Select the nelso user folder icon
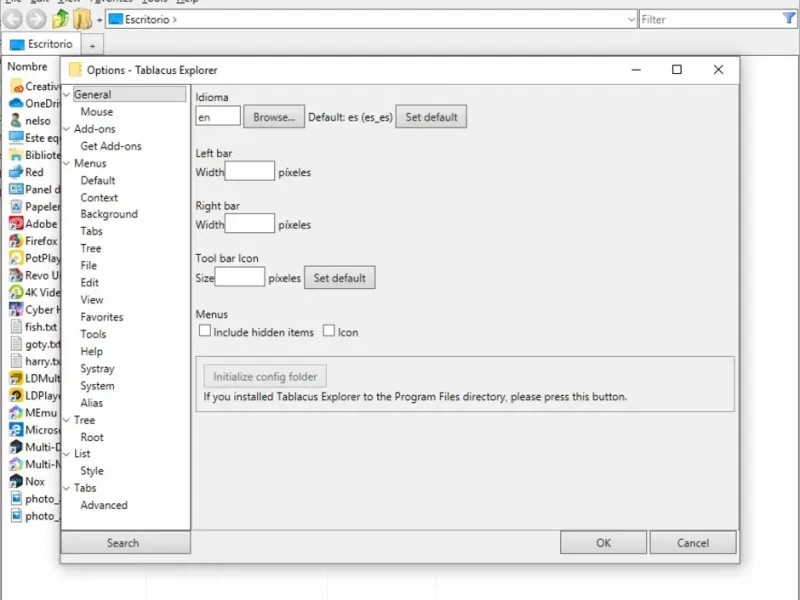 pyautogui.click(x=16, y=120)
